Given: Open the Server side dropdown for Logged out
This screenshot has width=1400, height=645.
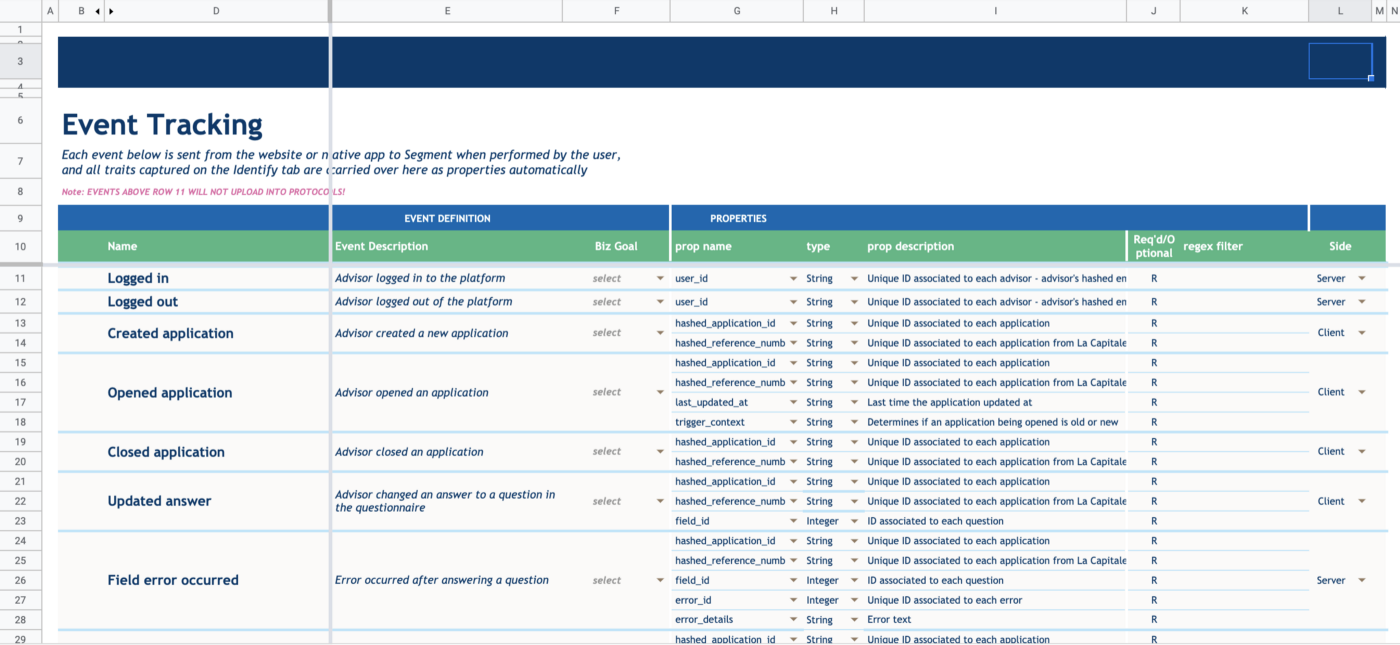Looking at the screenshot, I should pyautogui.click(x=1361, y=302).
